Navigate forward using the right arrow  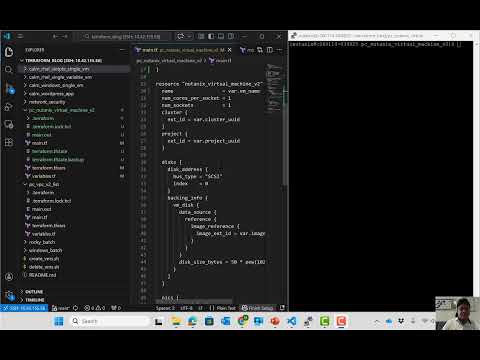[x=65, y=36]
